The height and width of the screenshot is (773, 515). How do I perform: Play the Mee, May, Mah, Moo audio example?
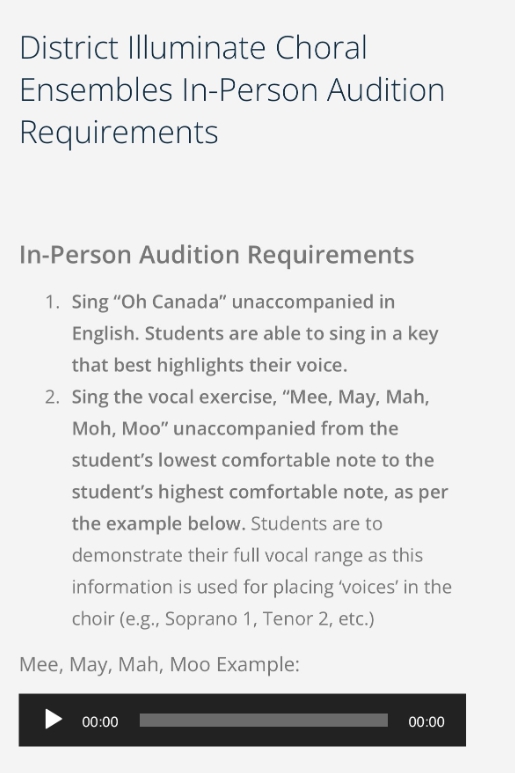pos(53,719)
